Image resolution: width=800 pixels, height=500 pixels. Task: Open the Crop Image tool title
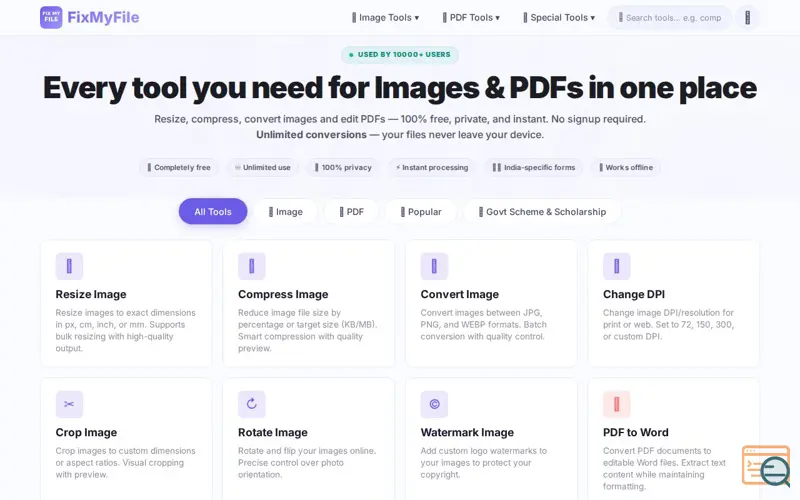(86, 433)
